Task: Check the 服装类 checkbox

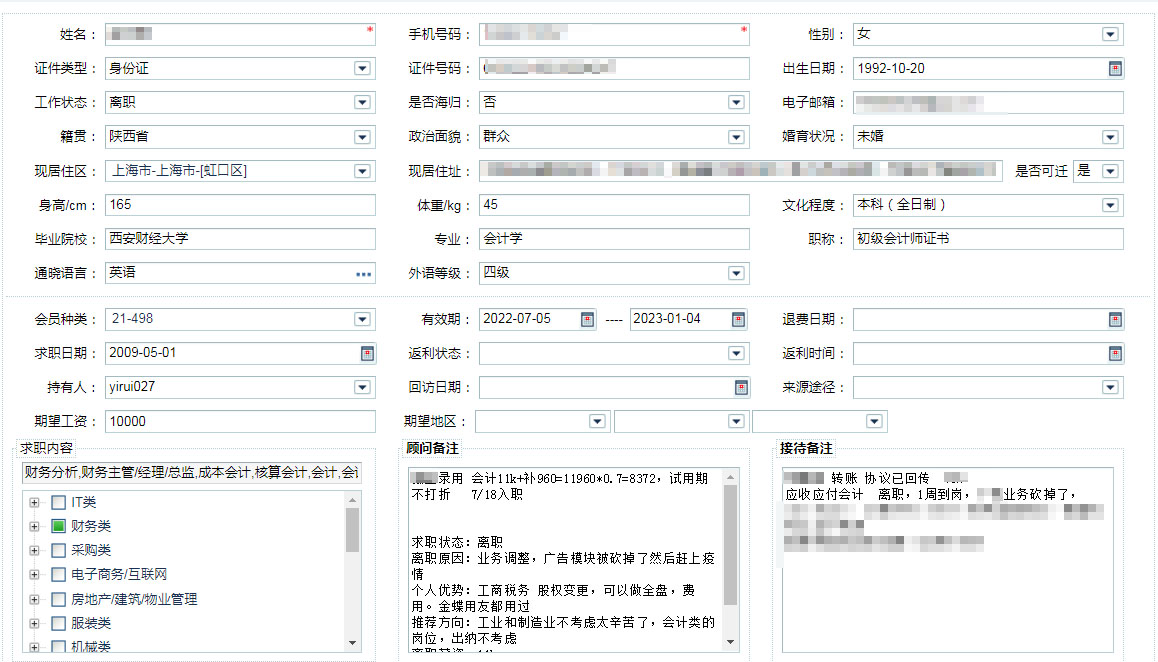Action: [58, 624]
